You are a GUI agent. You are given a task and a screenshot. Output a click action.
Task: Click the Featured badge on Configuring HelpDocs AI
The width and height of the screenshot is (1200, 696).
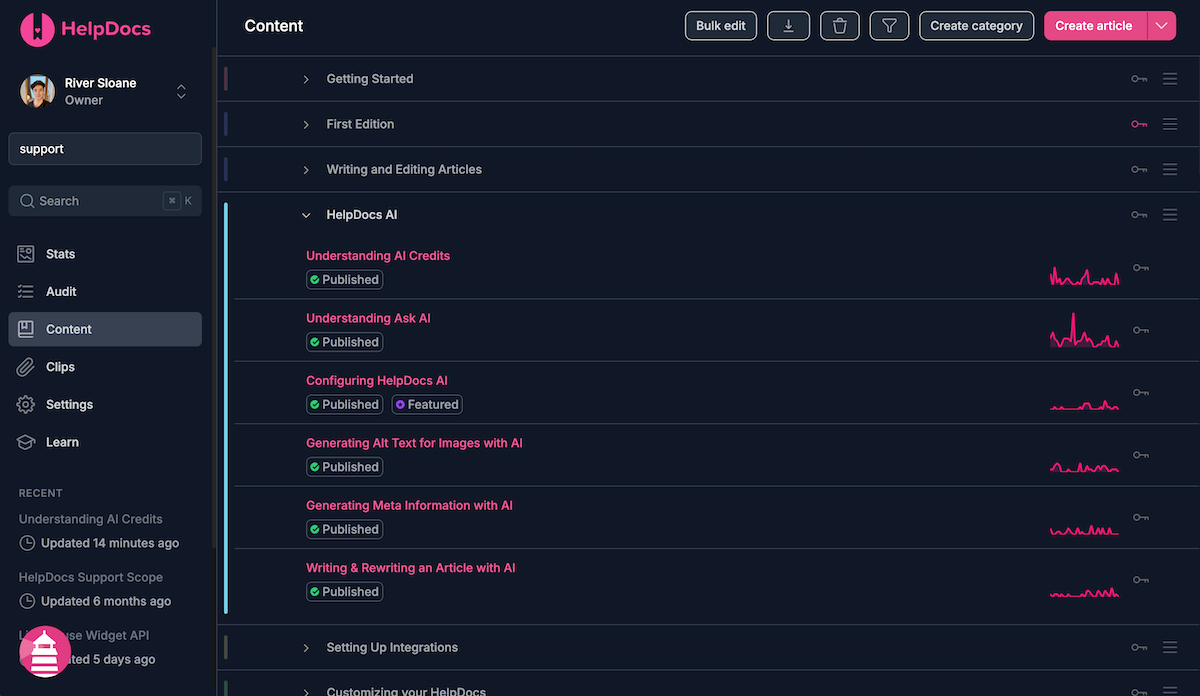(x=427, y=405)
